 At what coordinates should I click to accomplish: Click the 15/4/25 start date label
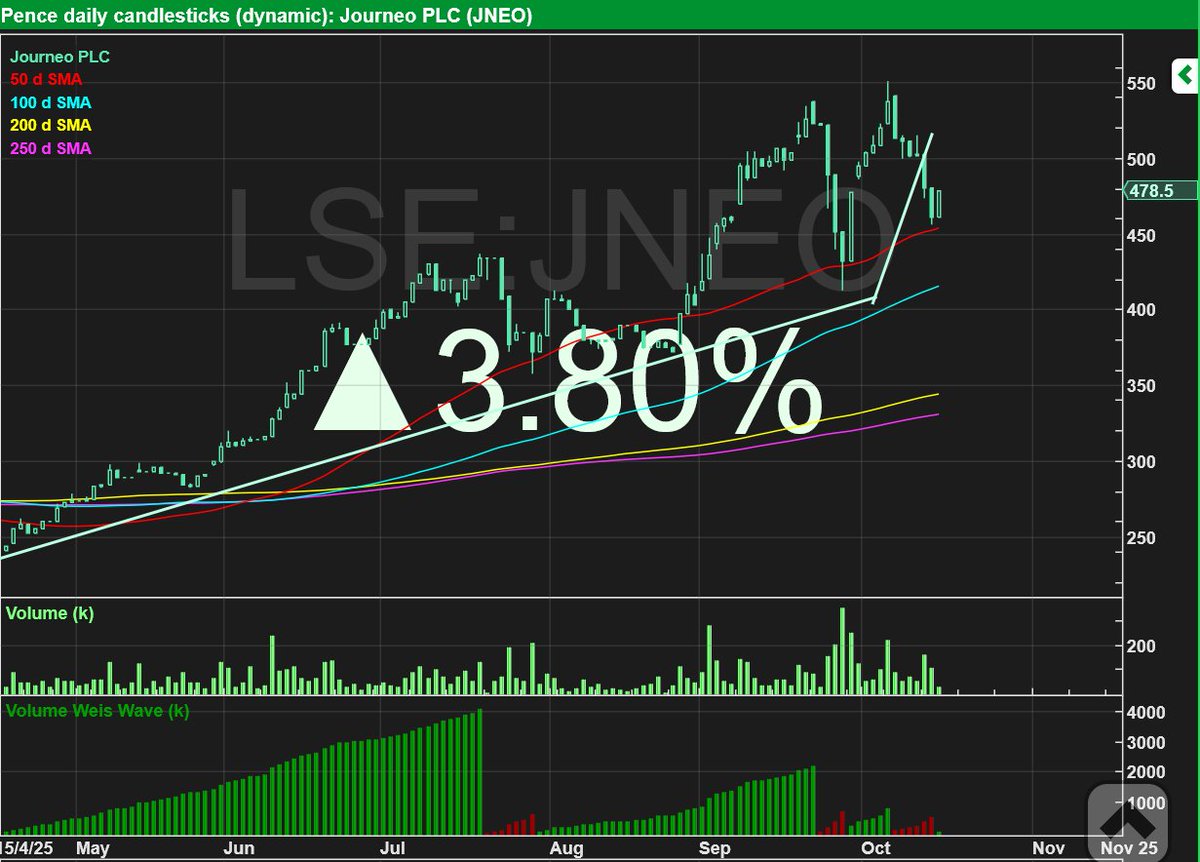[27, 848]
